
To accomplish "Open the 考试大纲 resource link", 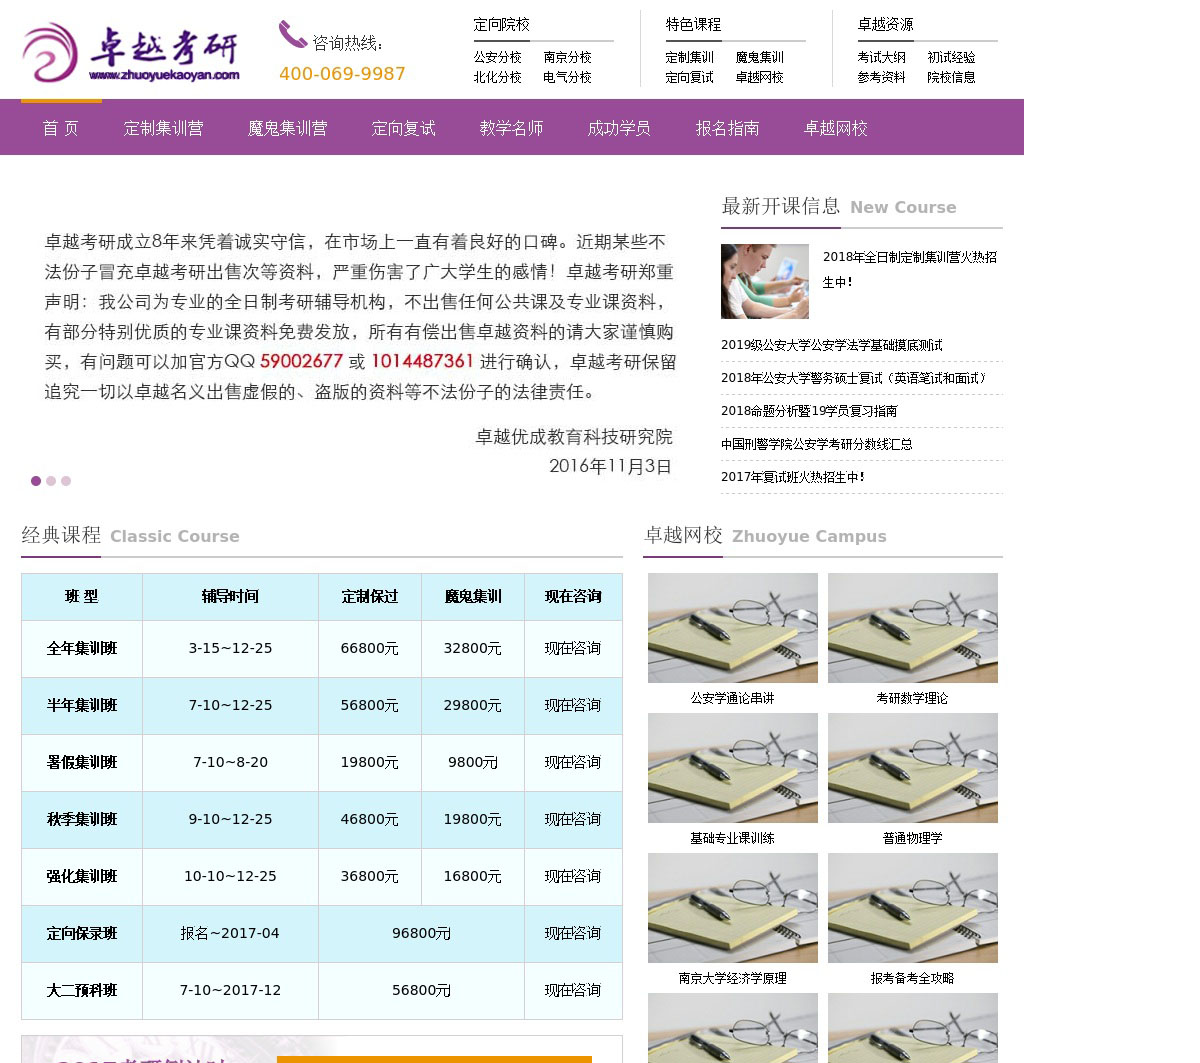I will click(x=881, y=58).
